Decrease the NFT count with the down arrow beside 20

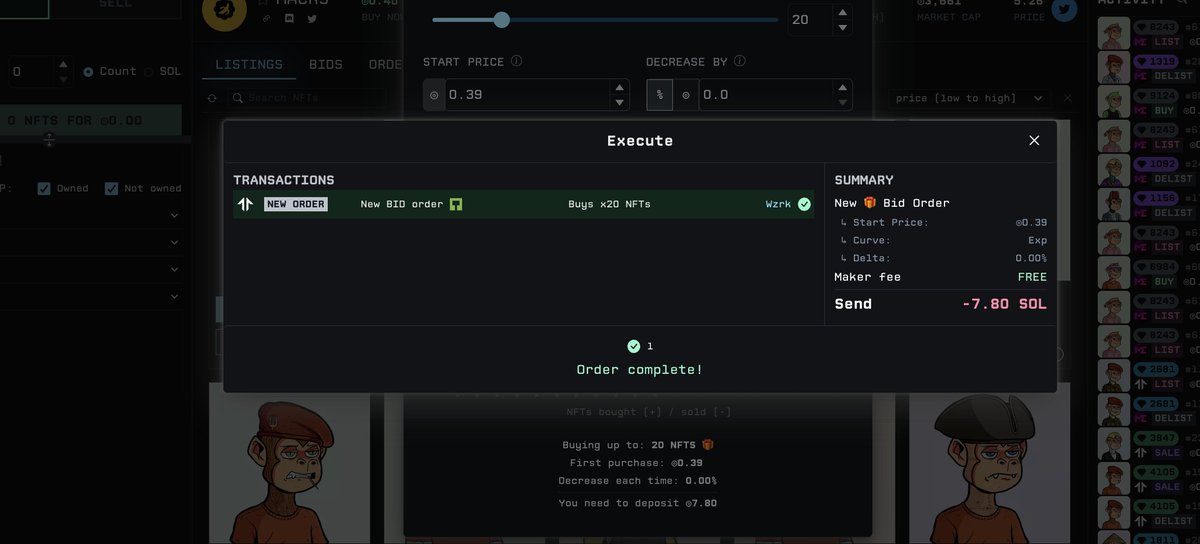[x=842, y=27]
